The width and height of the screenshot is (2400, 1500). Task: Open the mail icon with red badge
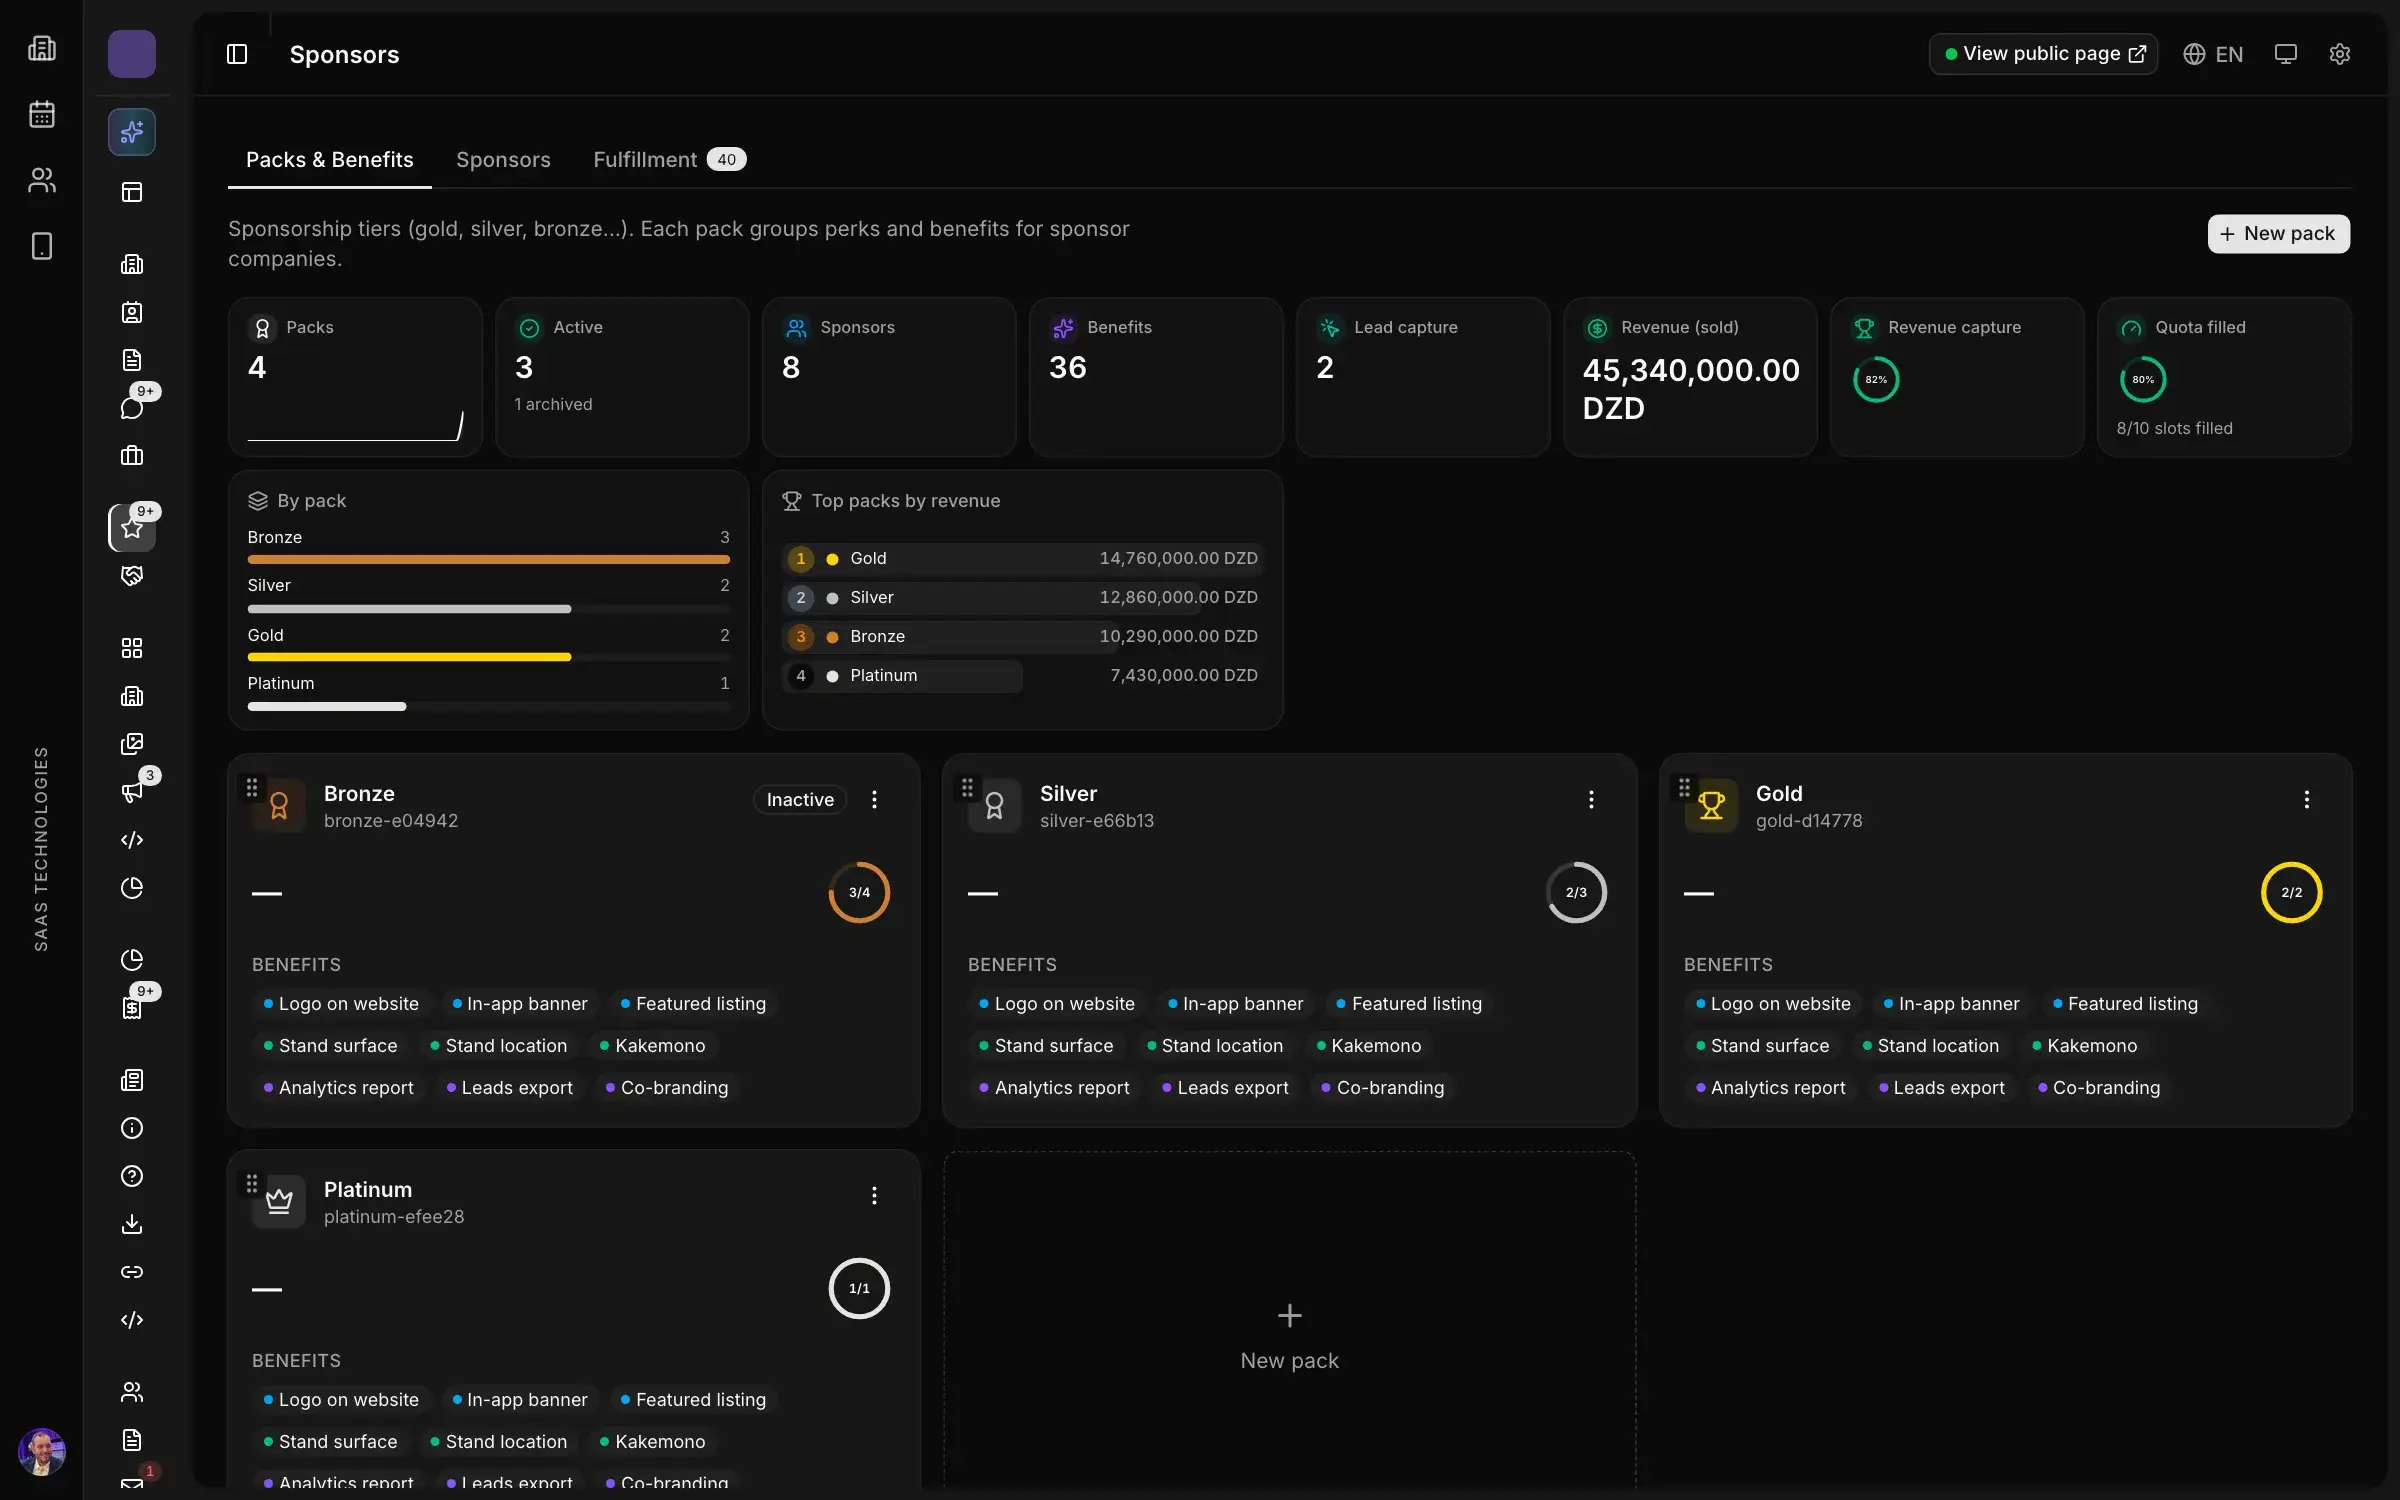pos(132,1484)
